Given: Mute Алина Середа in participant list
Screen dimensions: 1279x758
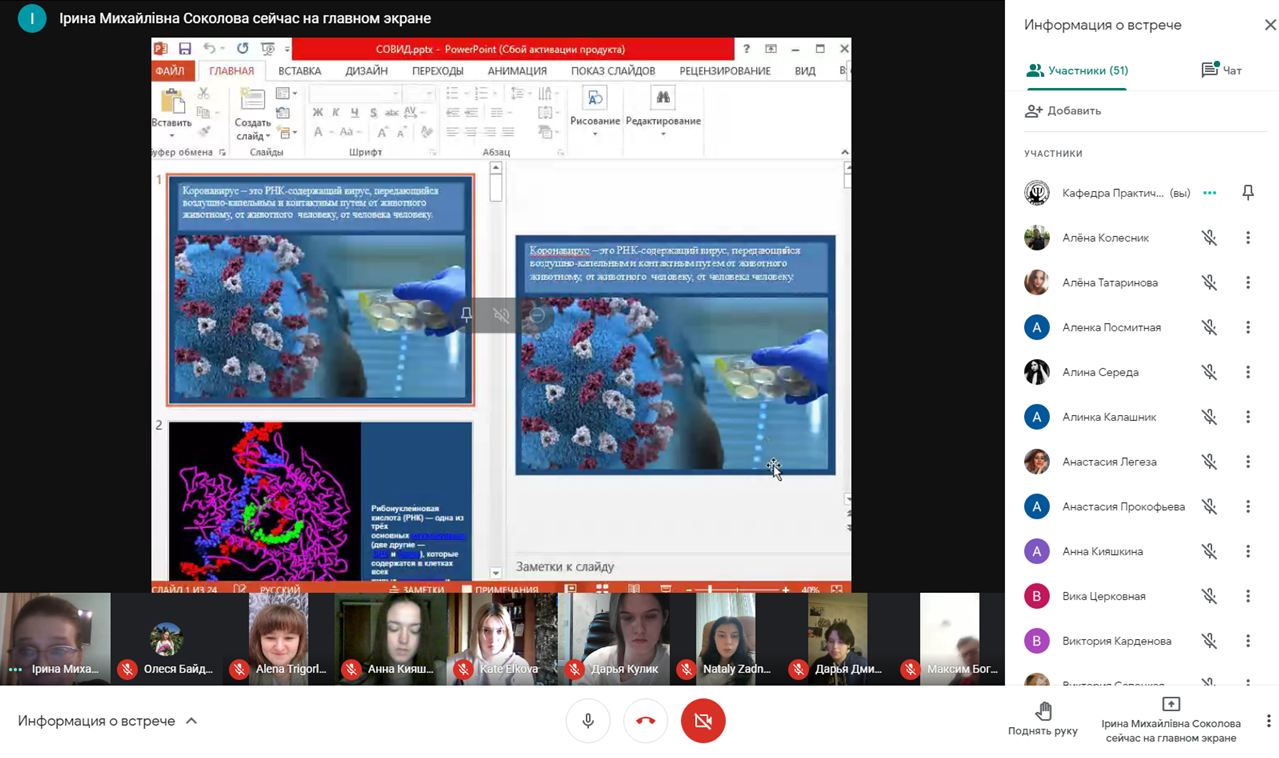Looking at the screenshot, I should click(x=1209, y=372).
